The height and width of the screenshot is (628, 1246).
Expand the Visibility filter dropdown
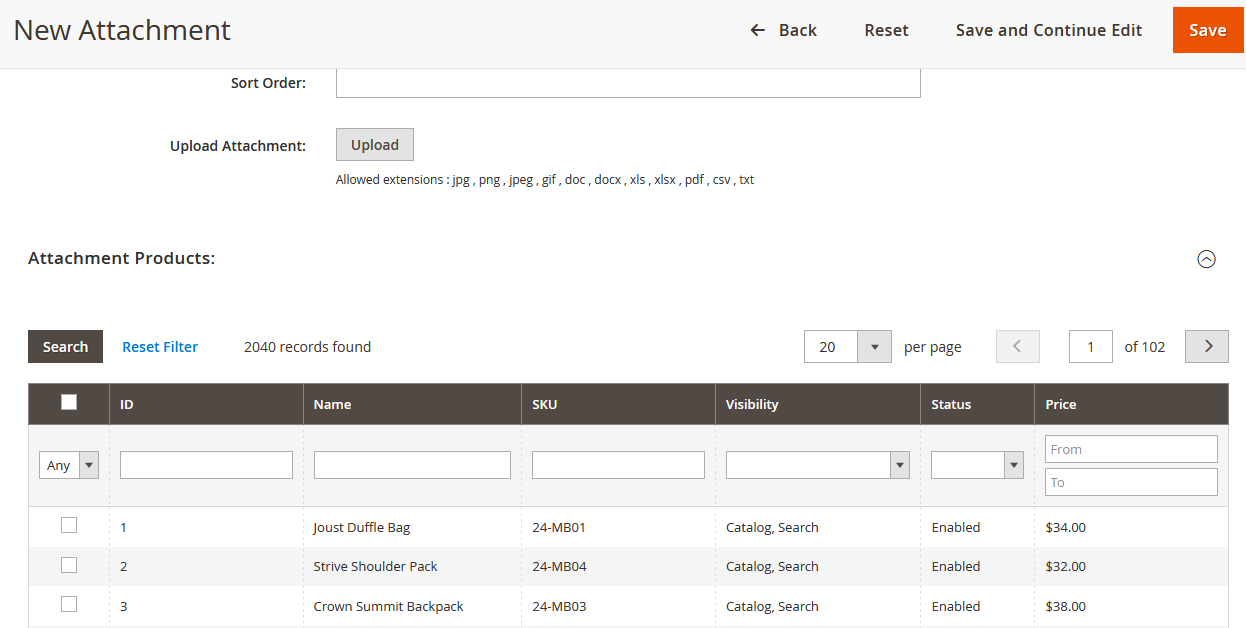817,465
